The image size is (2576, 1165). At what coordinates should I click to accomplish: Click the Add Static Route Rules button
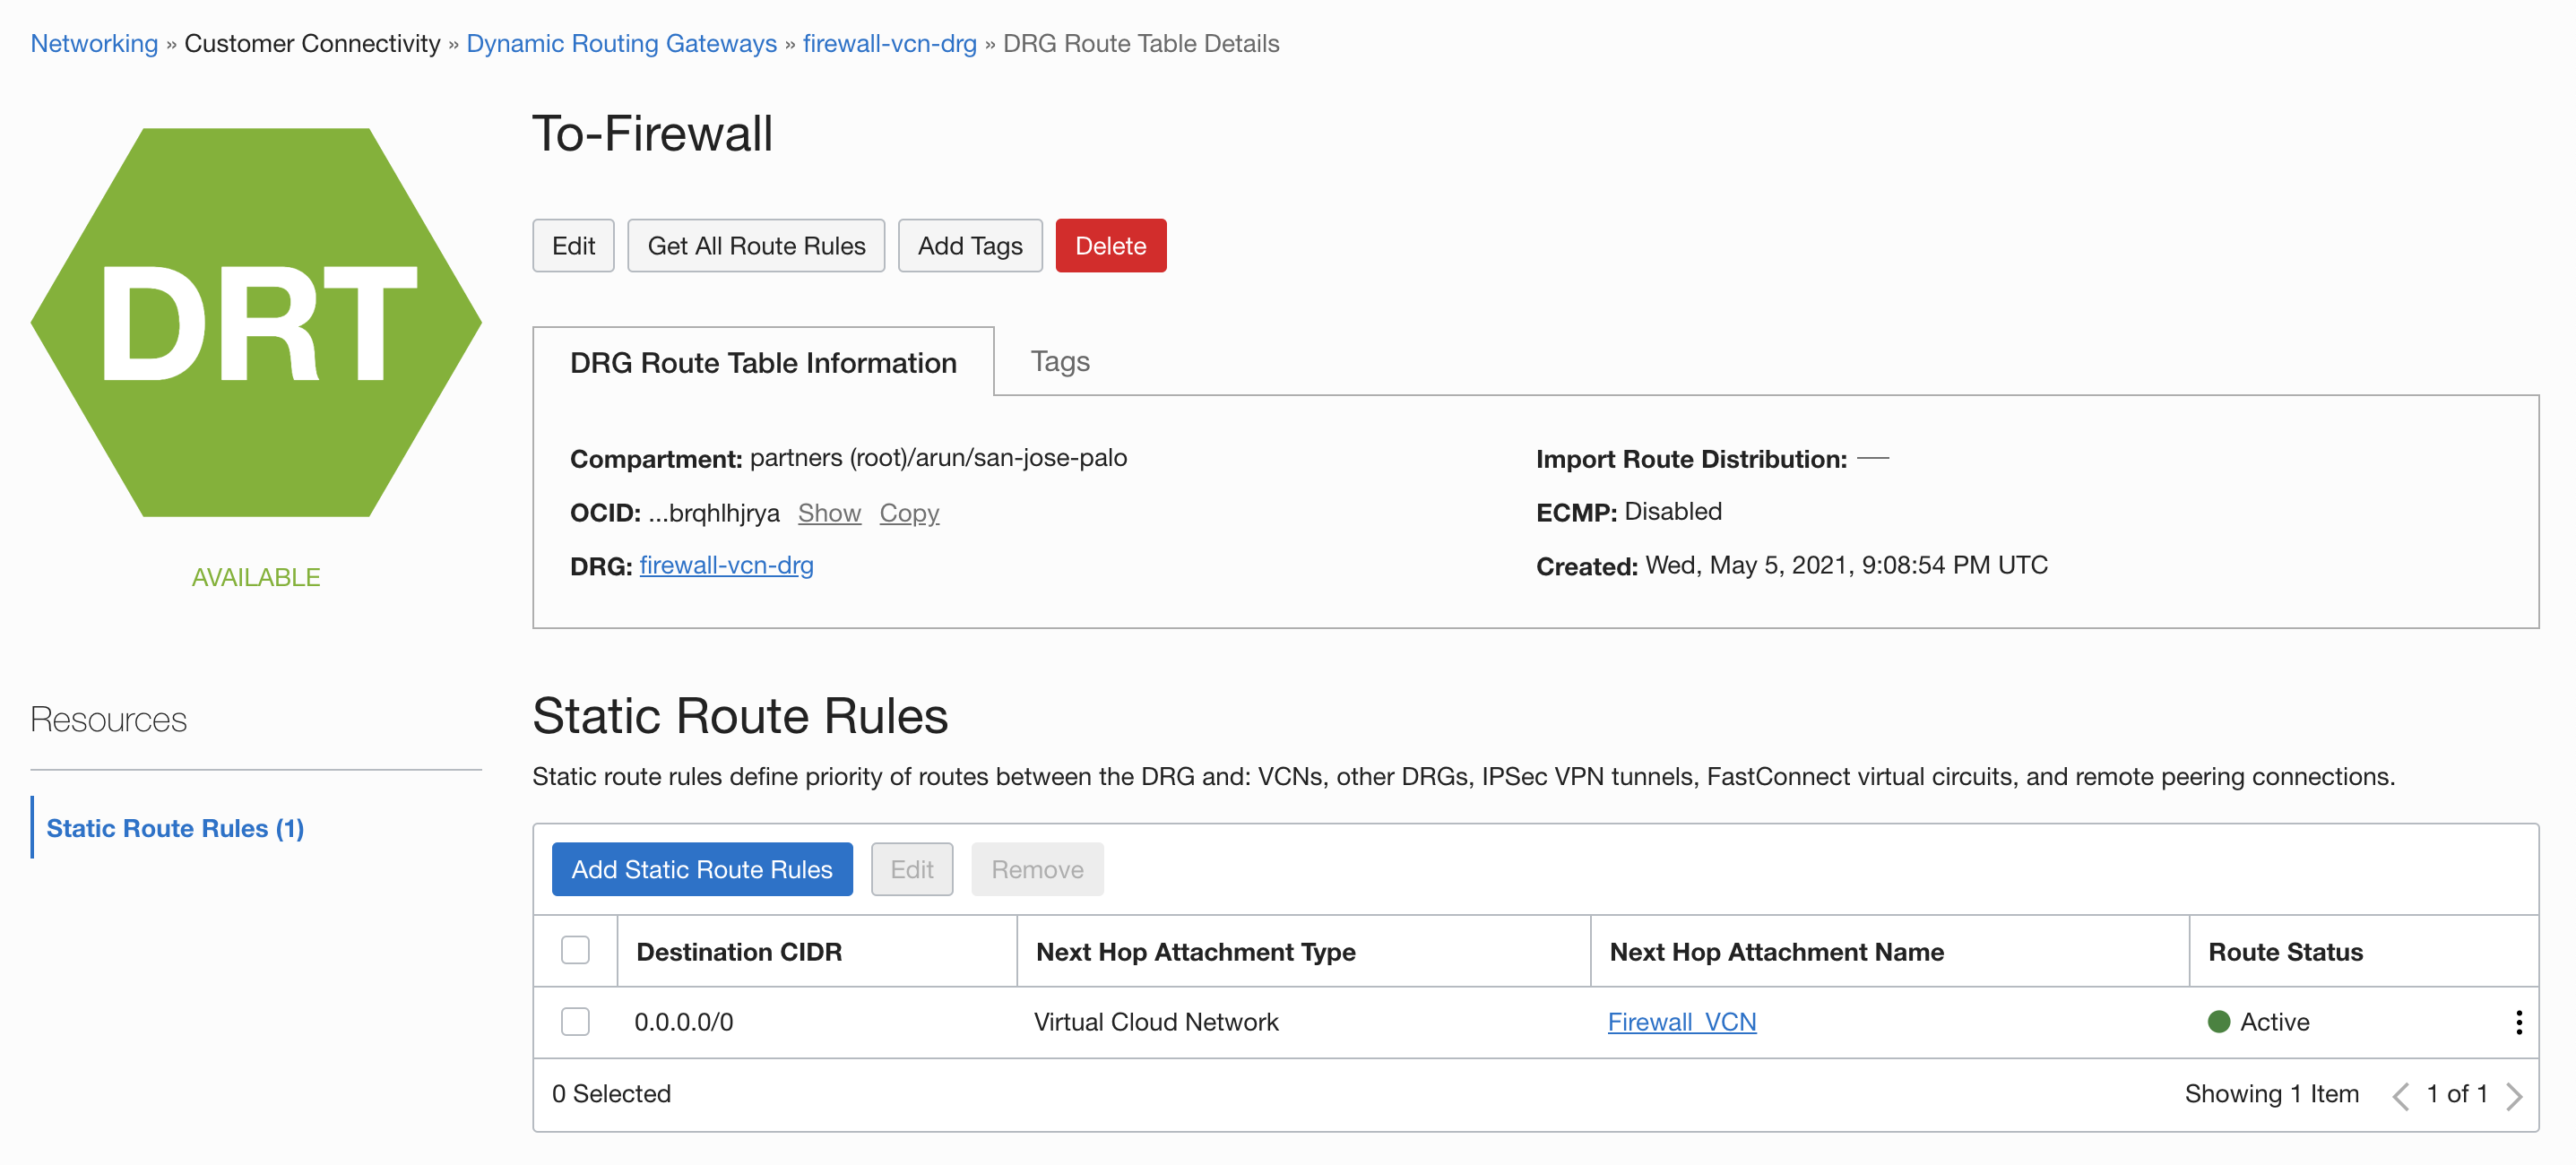701,869
